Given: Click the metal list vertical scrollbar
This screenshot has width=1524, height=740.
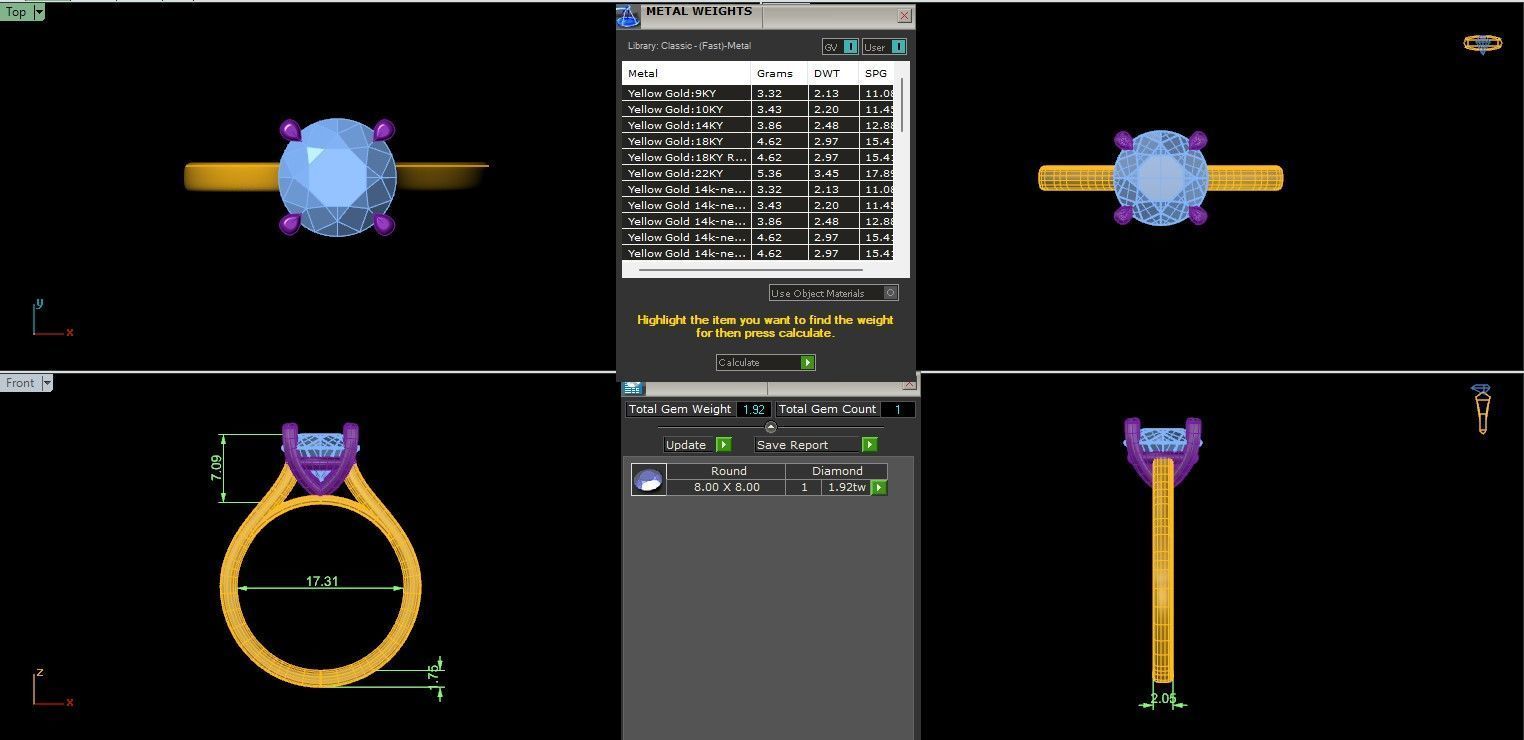Looking at the screenshot, I should tap(902, 104).
